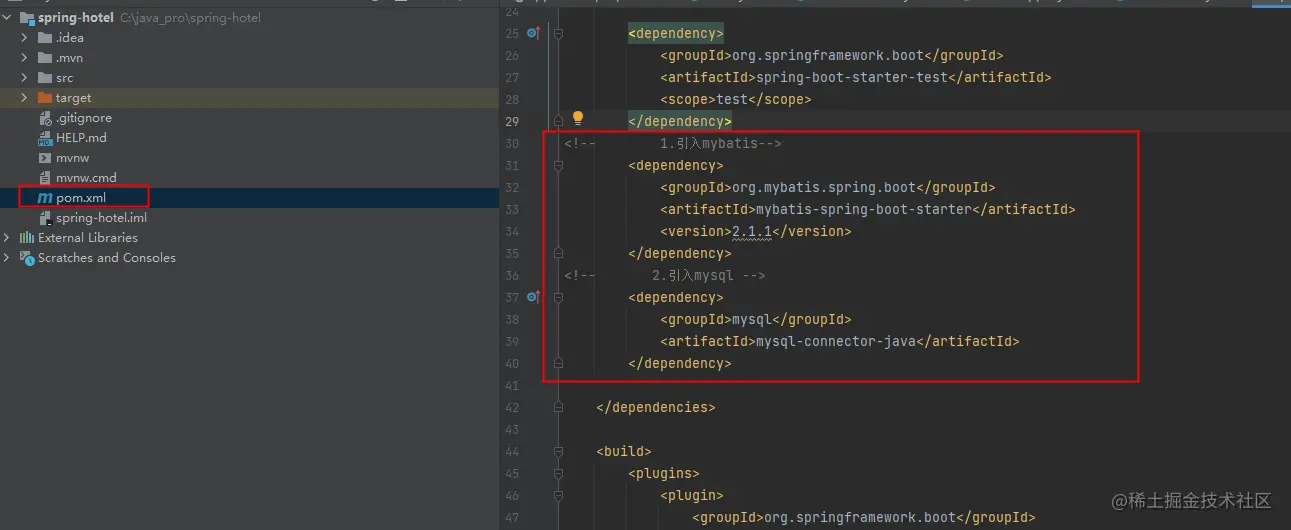Screen dimensions: 1291x530
Task: Fold the plugins block at line 45
Action: pyautogui.click(x=558, y=473)
